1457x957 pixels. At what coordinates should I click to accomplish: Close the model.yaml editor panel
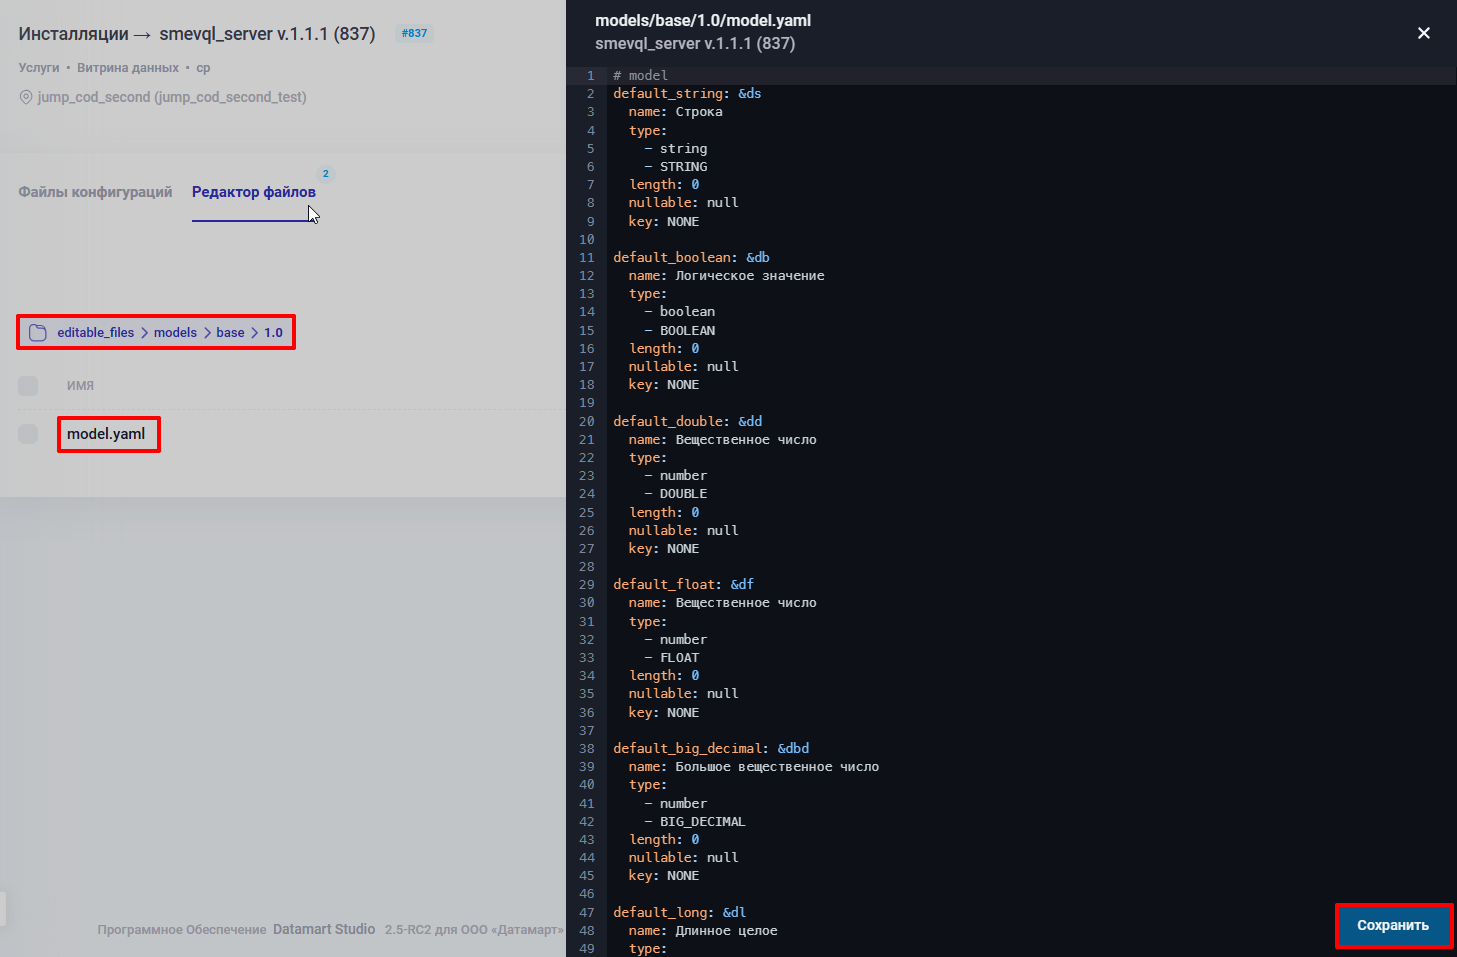tap(1423, 33)
